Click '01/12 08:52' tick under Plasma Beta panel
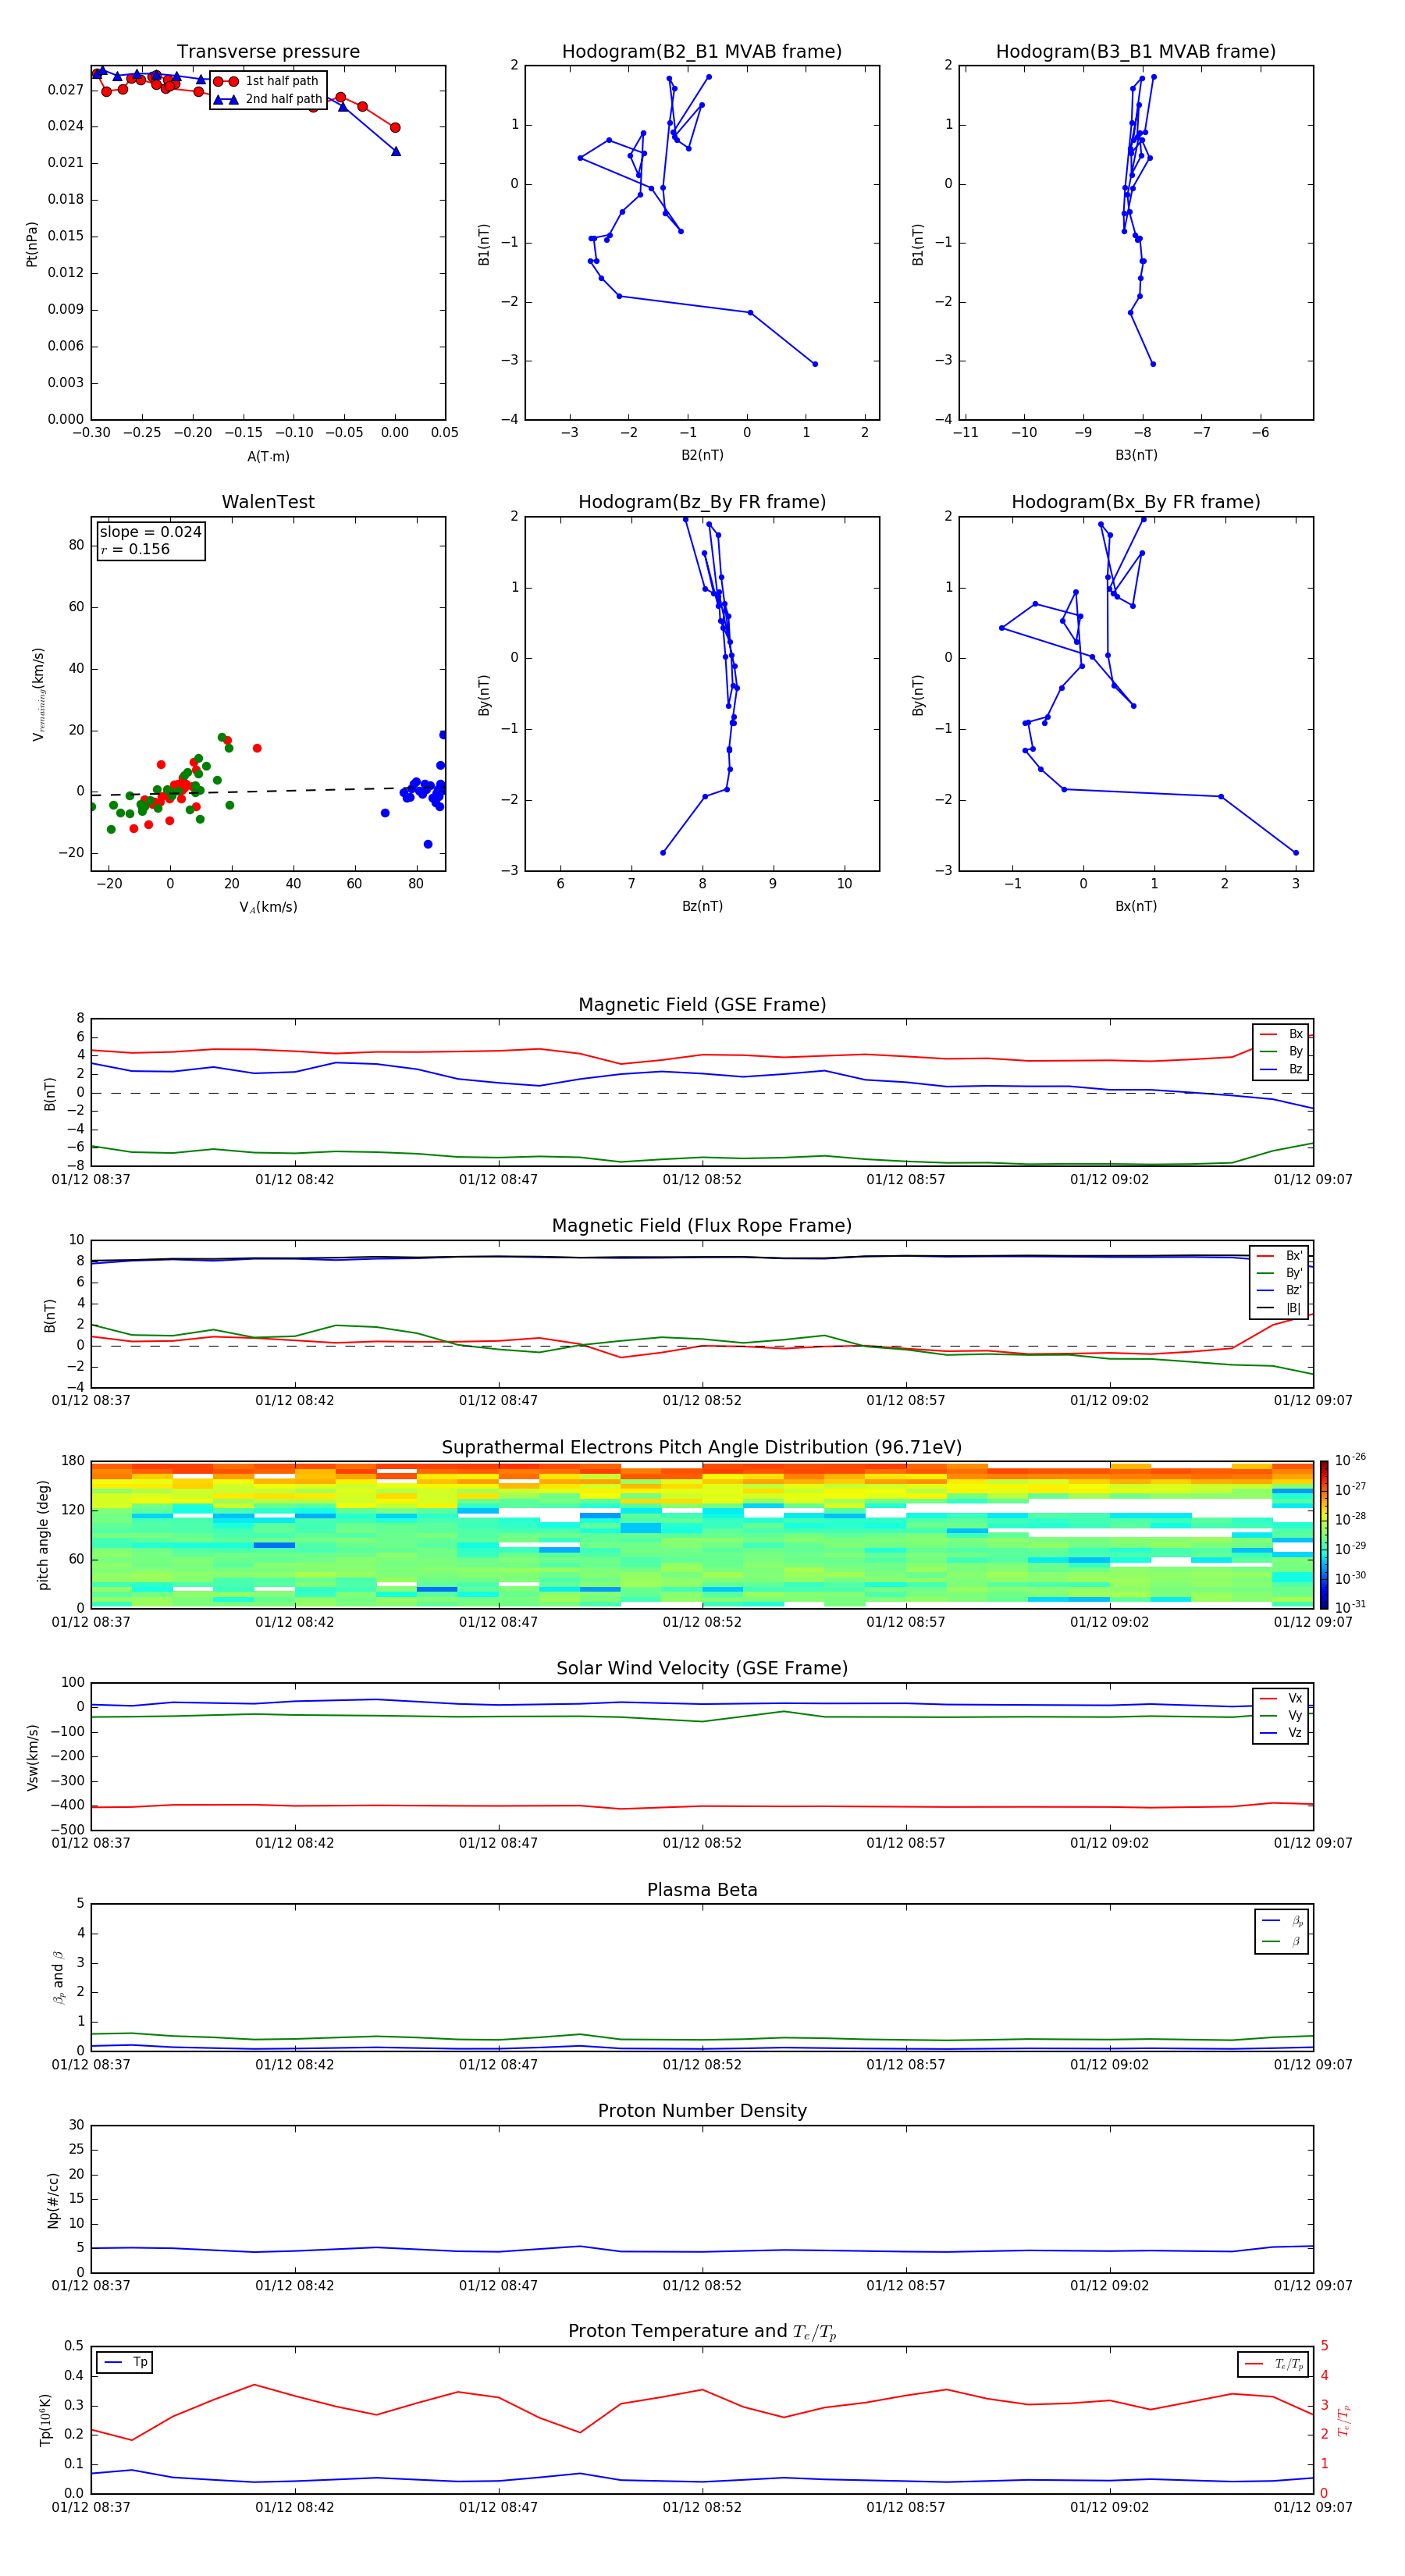The image size is (1405, 2576). pyautogui.click(x=702, y=2065)
